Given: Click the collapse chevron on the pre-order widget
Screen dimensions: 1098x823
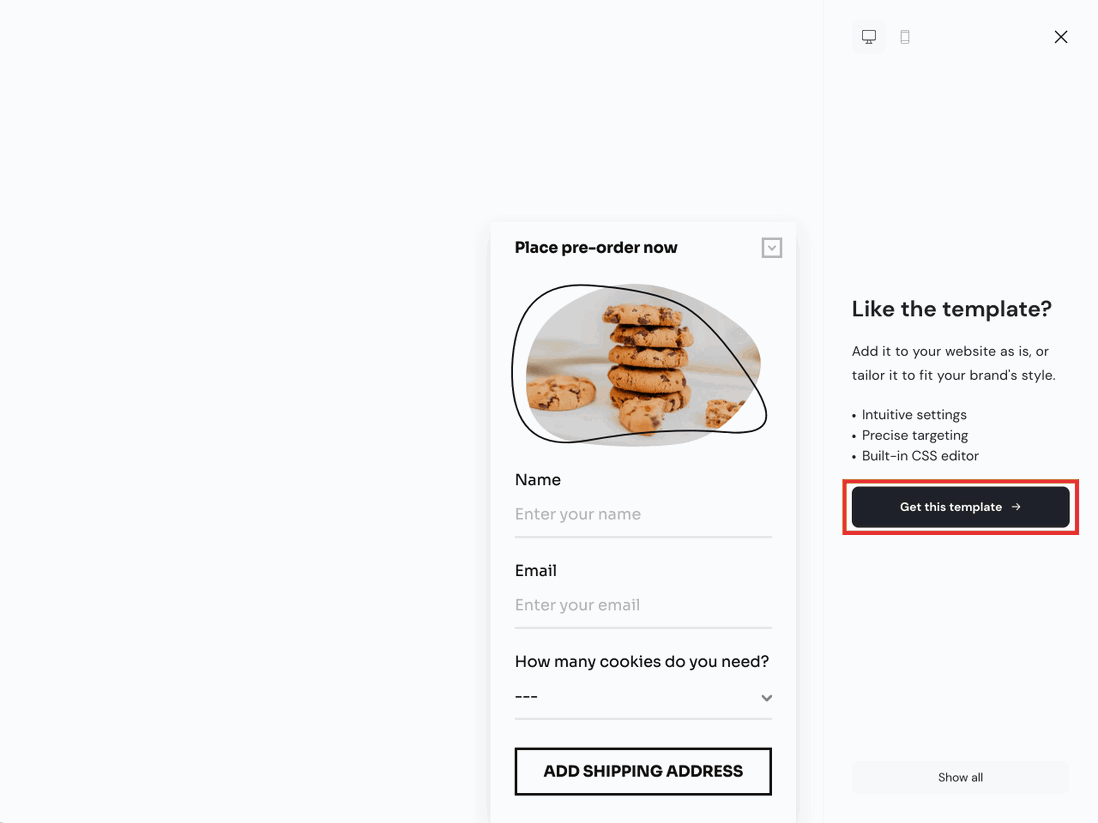Looking at the screenshot, I should [x=771, y=247].
